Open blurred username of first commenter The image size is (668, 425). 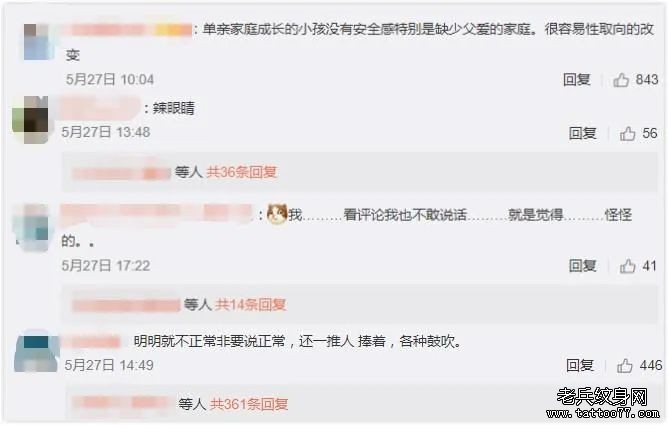[x=128, y=30]
